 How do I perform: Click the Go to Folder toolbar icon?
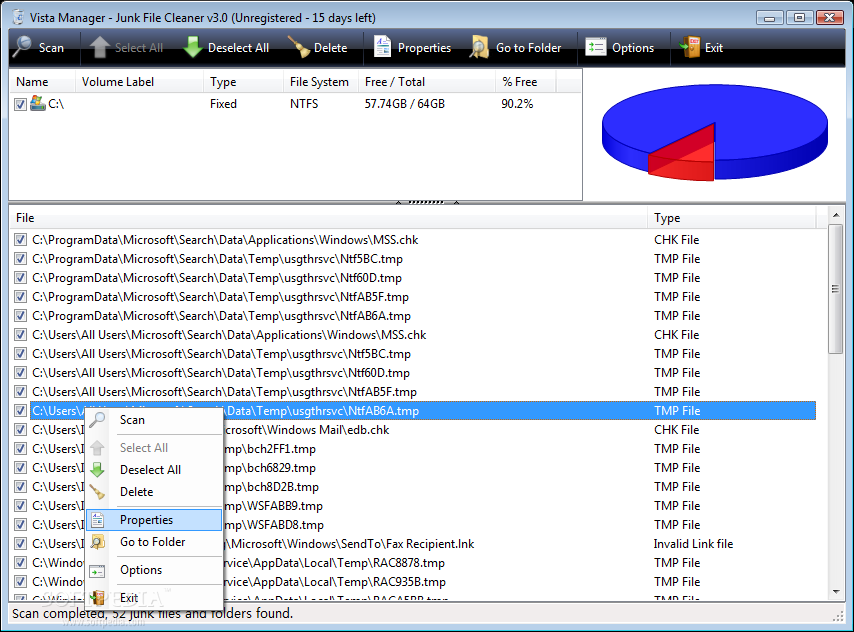479,47
